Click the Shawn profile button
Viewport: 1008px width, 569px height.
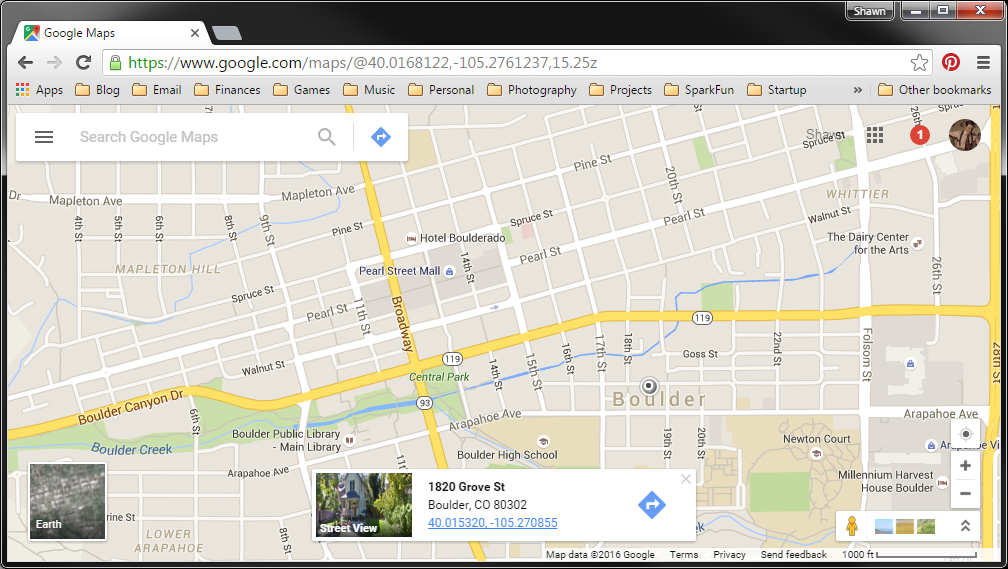click(869, 11)
